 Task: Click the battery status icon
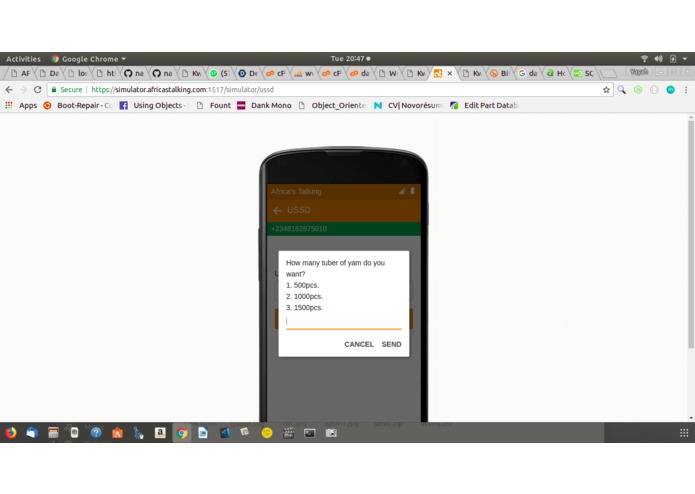(x=673, y=59)
